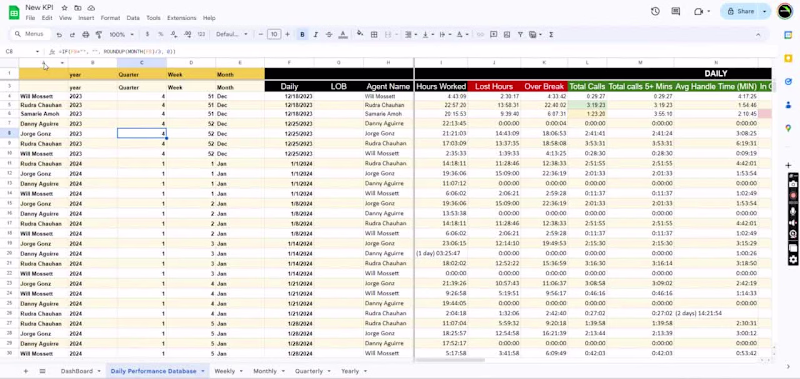800x379 pixels.
Task: Open the all sheets list button
Action: pos(43,371)
